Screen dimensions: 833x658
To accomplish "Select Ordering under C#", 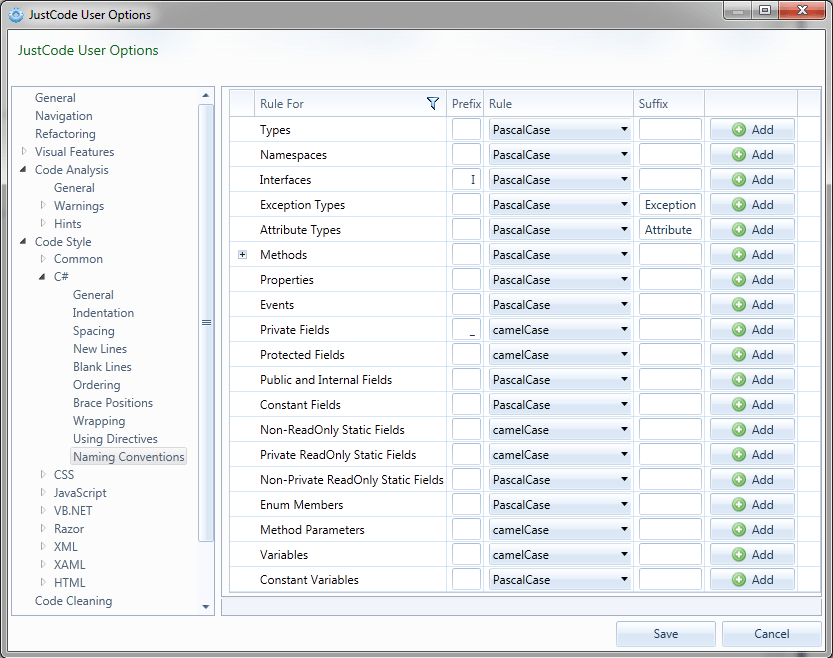I will tap(97, 384).
